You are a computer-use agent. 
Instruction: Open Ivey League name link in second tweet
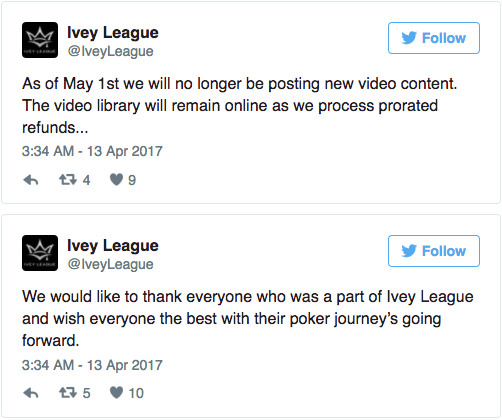pos(113,246)
